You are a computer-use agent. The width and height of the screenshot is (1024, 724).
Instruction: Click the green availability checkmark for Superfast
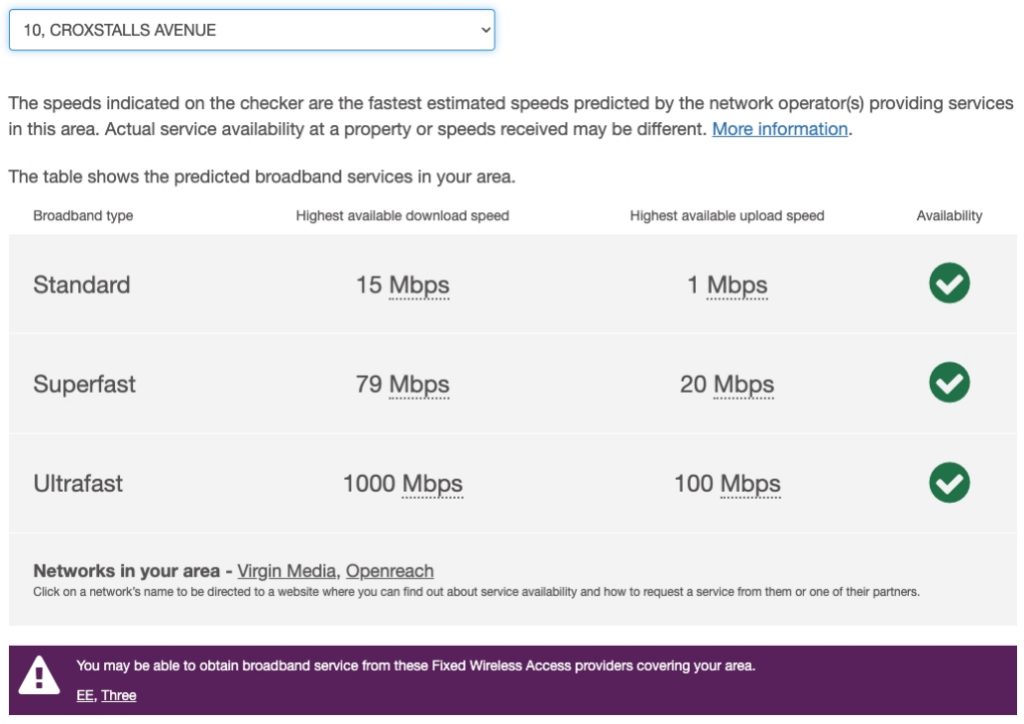pyautogui.click(x=948, y=384)
